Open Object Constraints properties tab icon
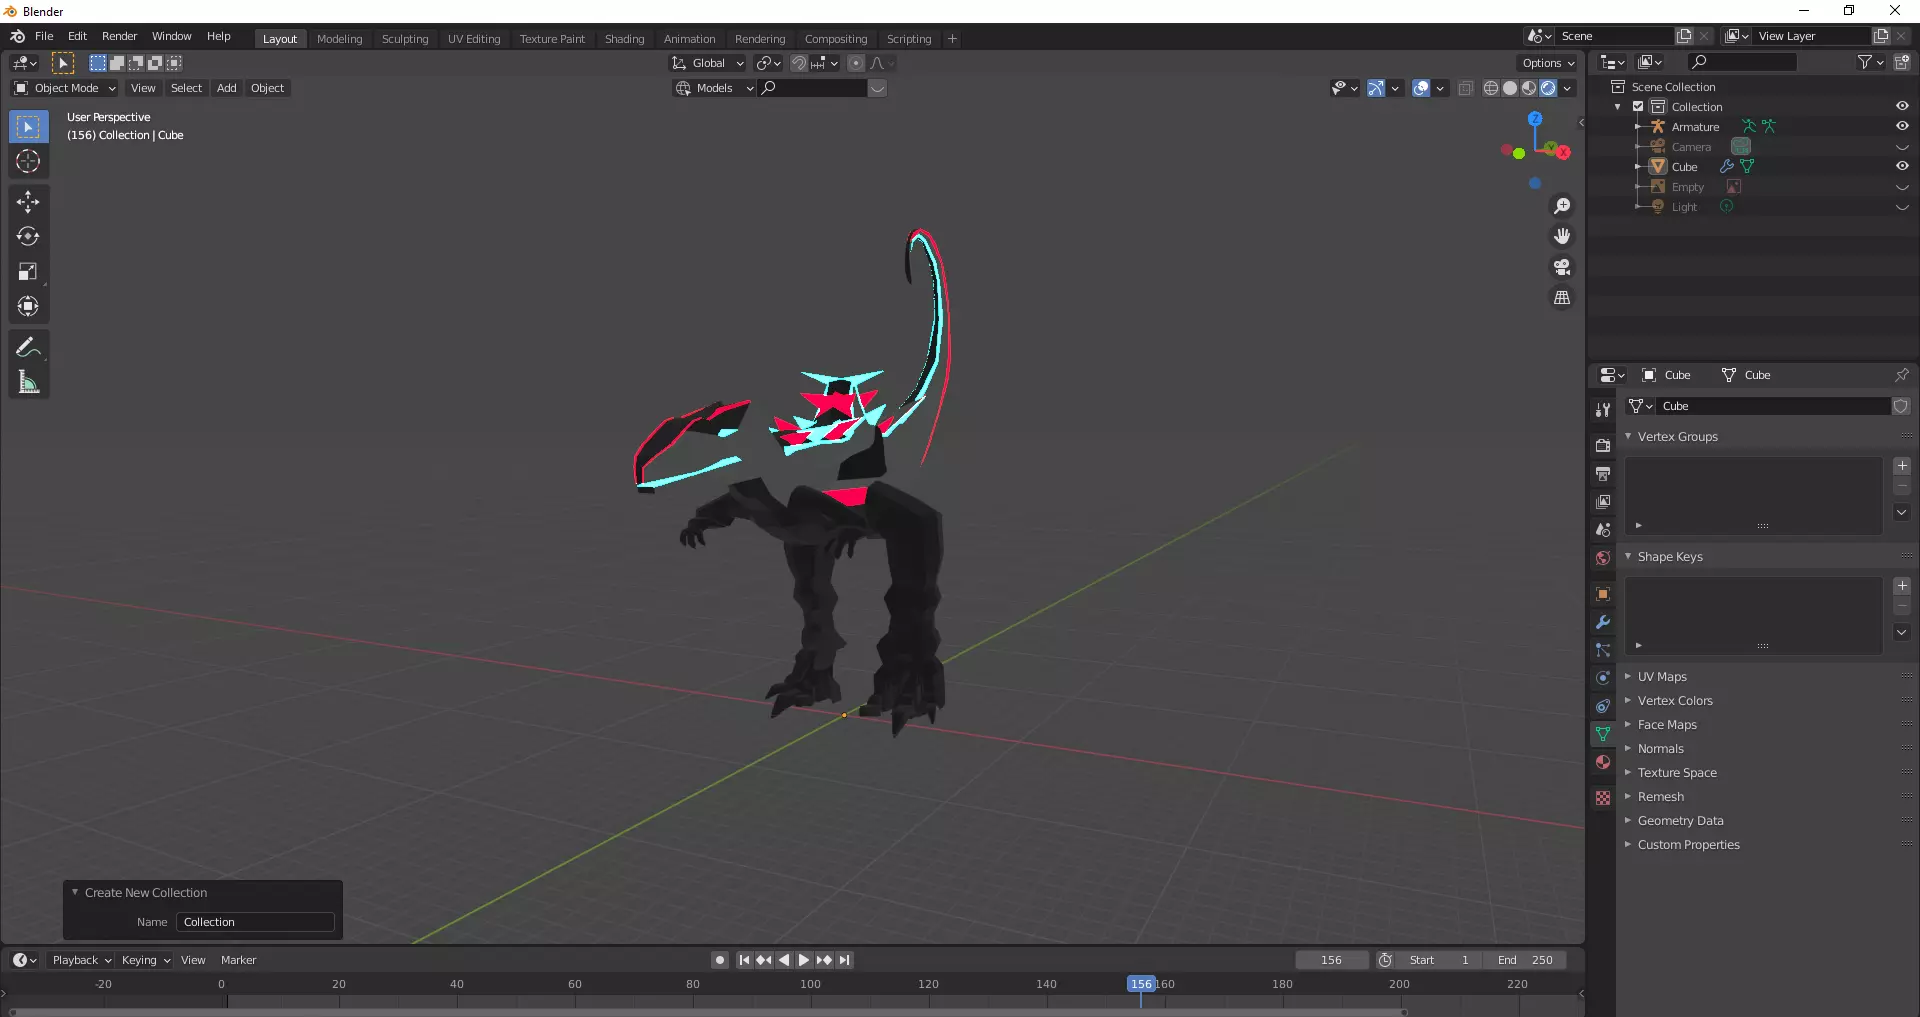Screen dimensions: 1920x1017 [1603, 706]
